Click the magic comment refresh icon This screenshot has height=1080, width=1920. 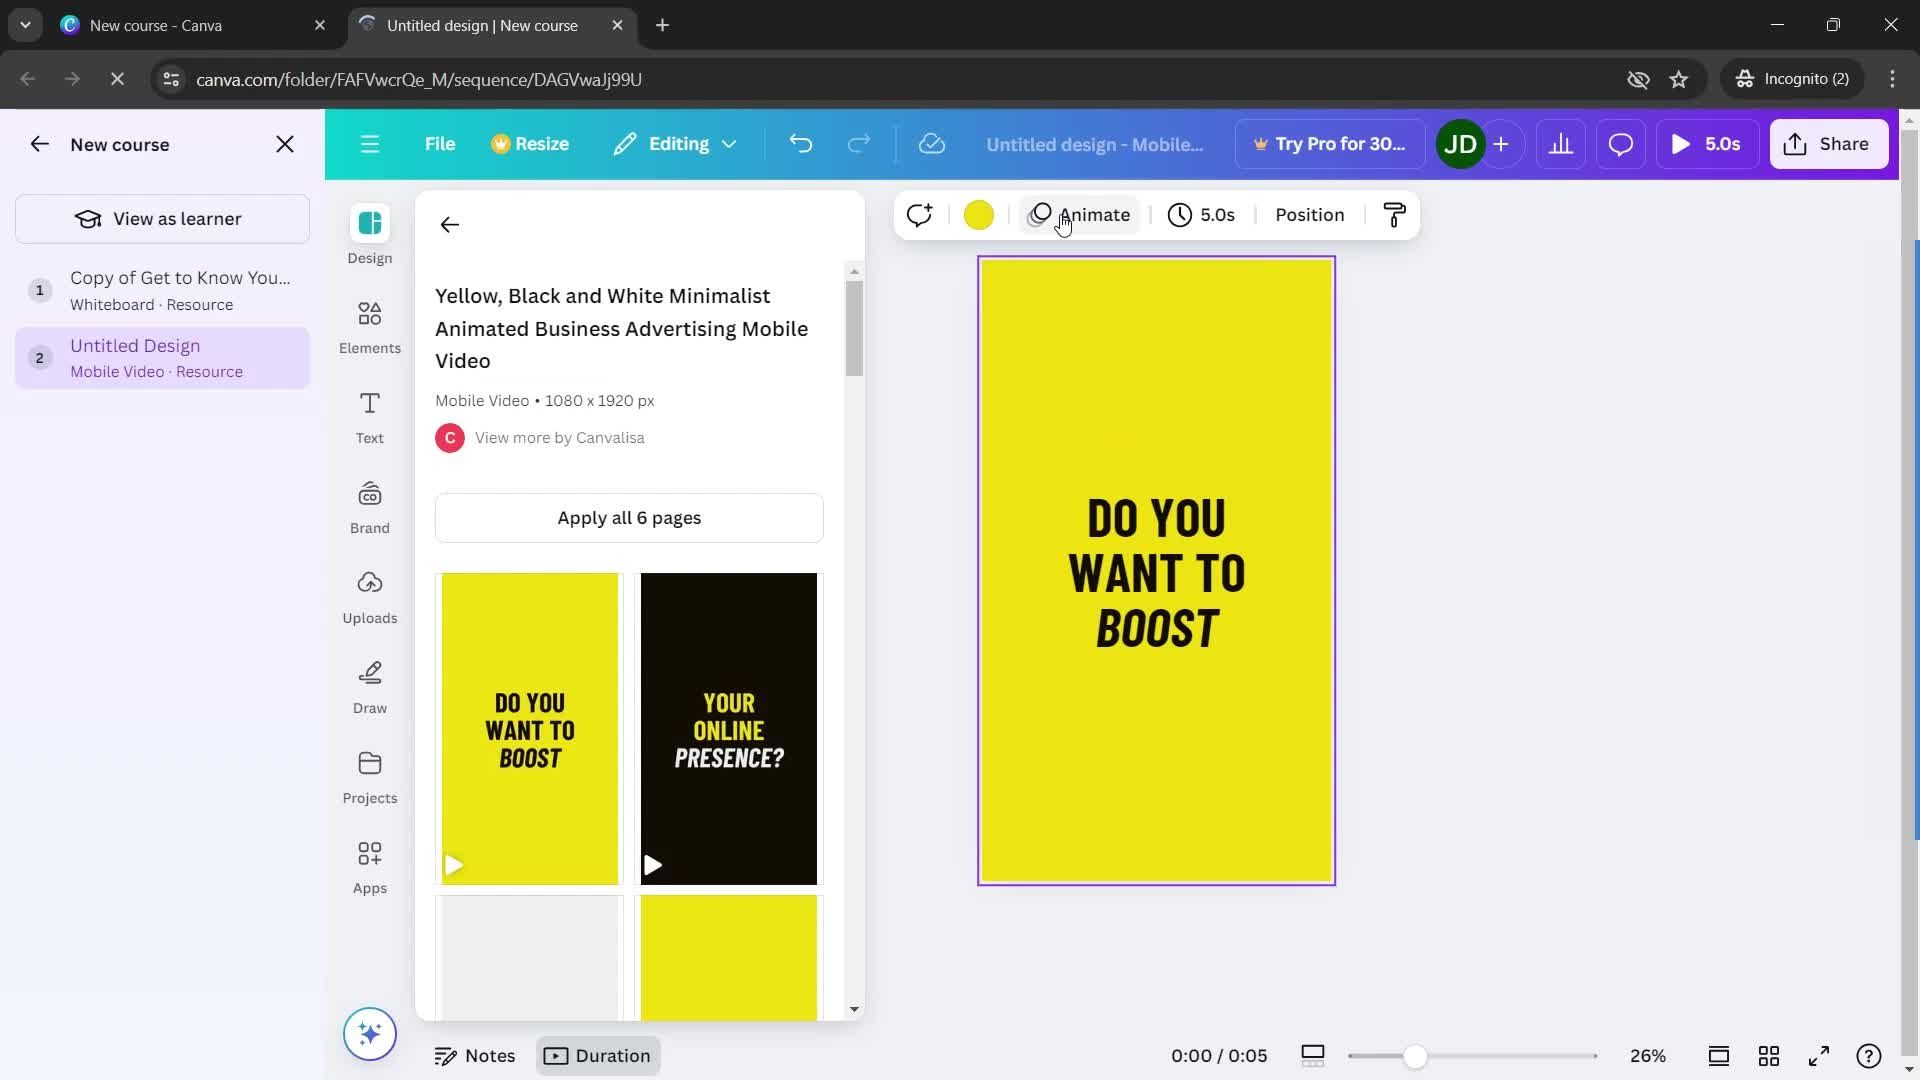point(919,215)
